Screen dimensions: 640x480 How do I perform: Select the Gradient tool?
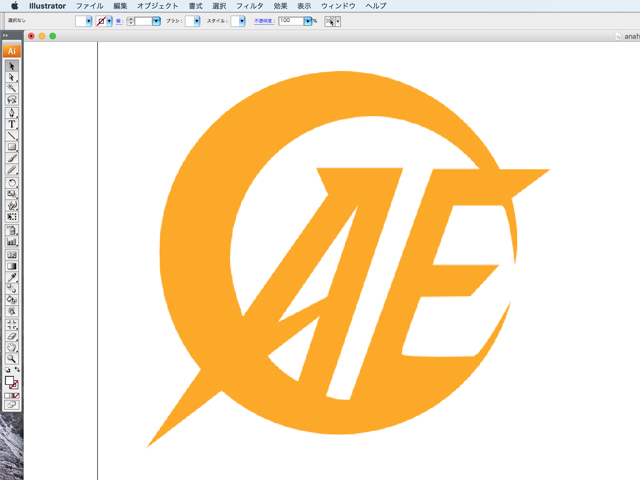click(11, 266)
